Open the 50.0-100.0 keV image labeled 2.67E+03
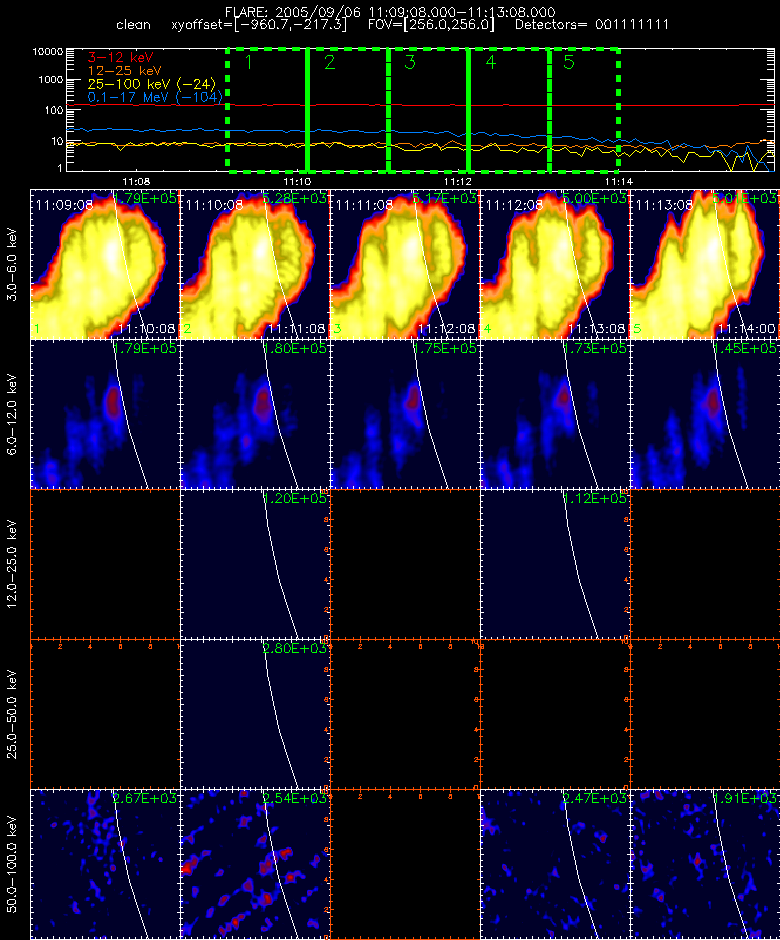Viewport: 780px width, 940px height. [x=105, y=864]
